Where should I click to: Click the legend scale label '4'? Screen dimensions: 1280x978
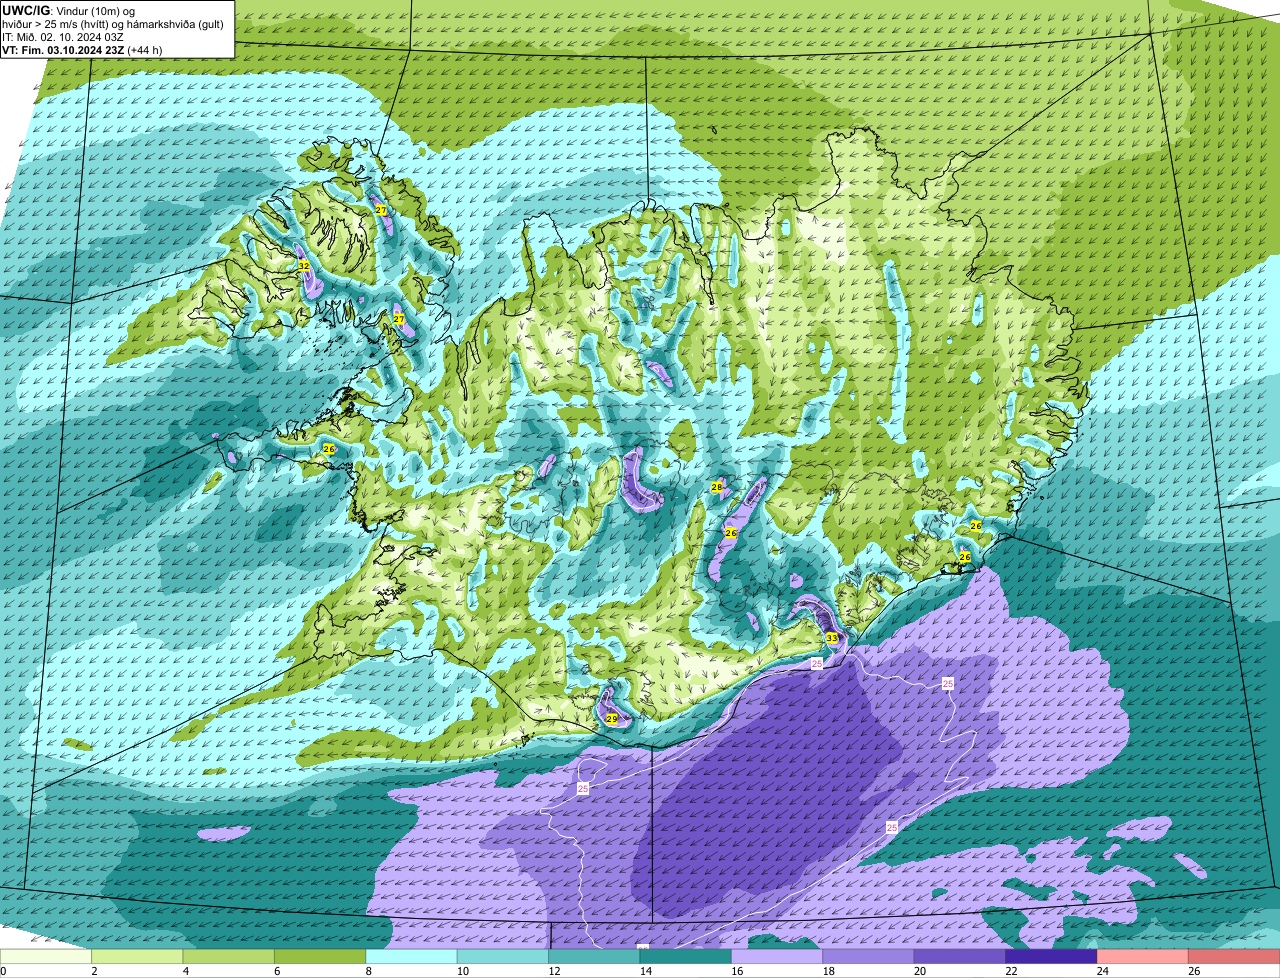(x=185, y=971)
